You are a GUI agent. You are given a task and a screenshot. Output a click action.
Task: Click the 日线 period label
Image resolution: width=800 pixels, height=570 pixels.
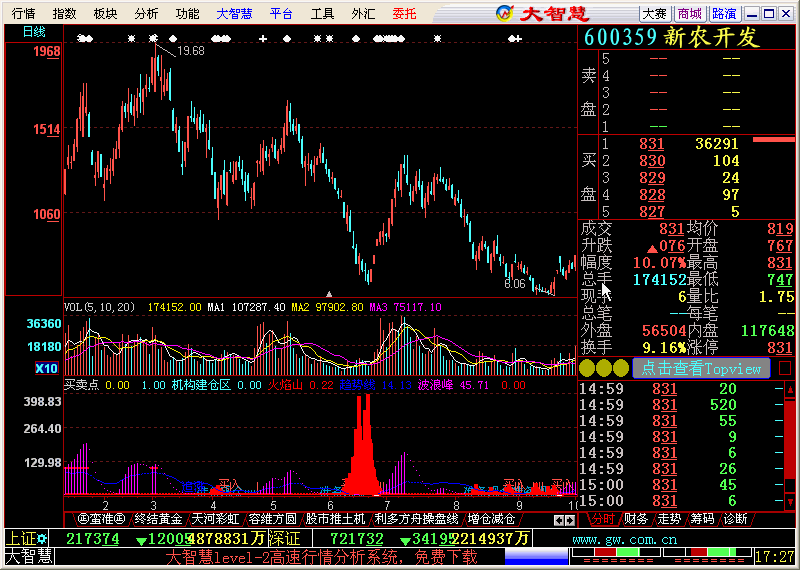(34, 32)
